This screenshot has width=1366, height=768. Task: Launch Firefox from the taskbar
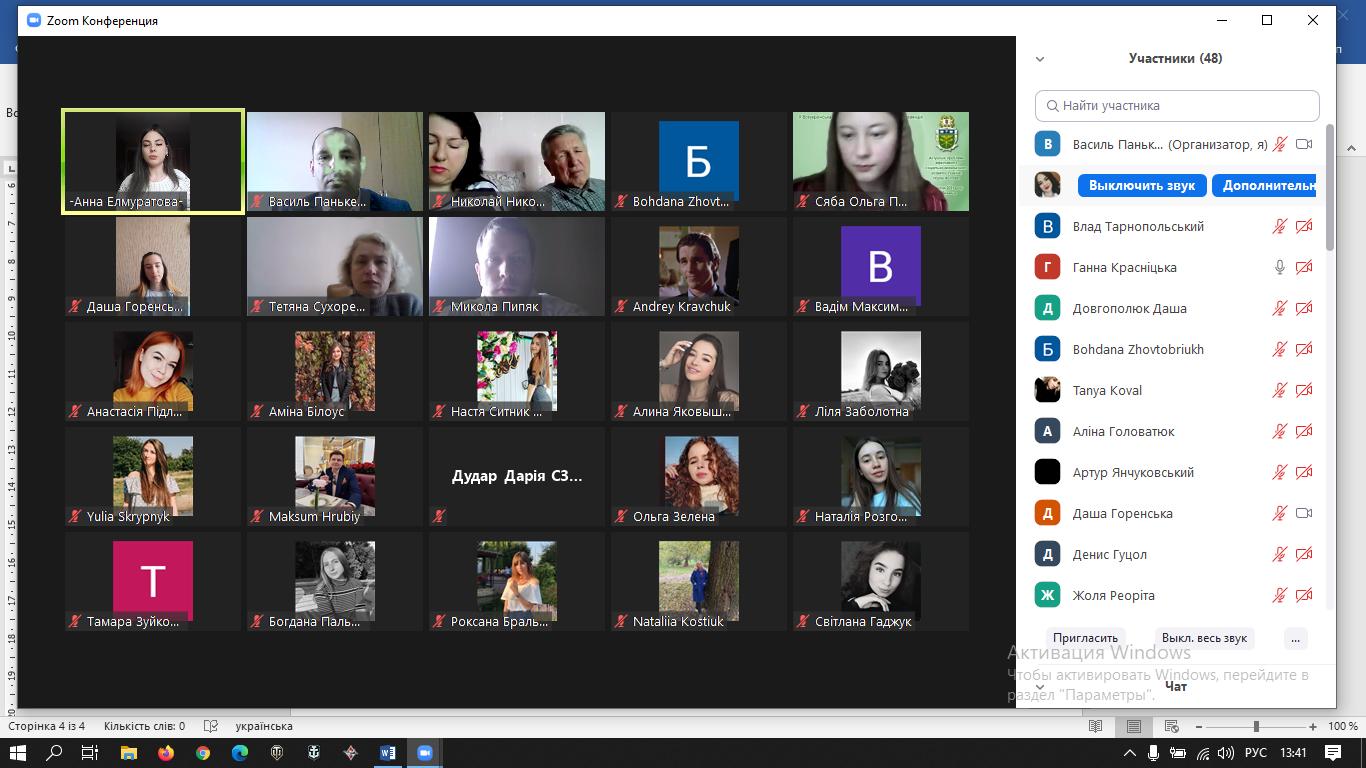point(166,753)
